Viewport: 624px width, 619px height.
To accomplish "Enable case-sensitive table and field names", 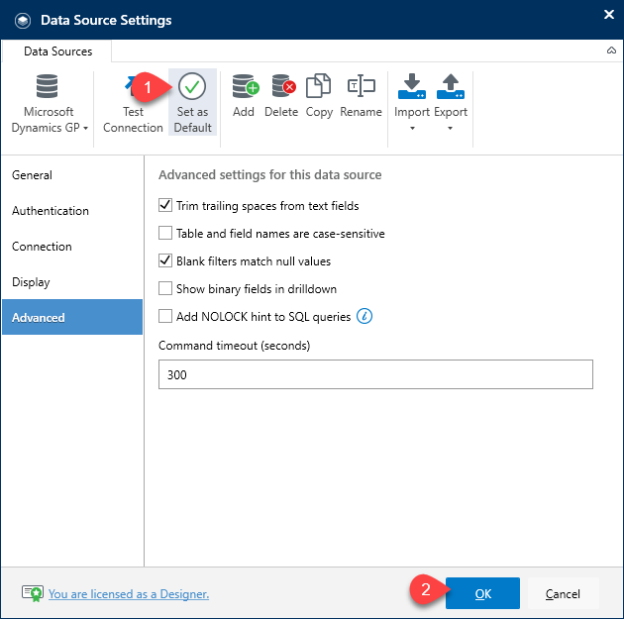I will [165, 233].
